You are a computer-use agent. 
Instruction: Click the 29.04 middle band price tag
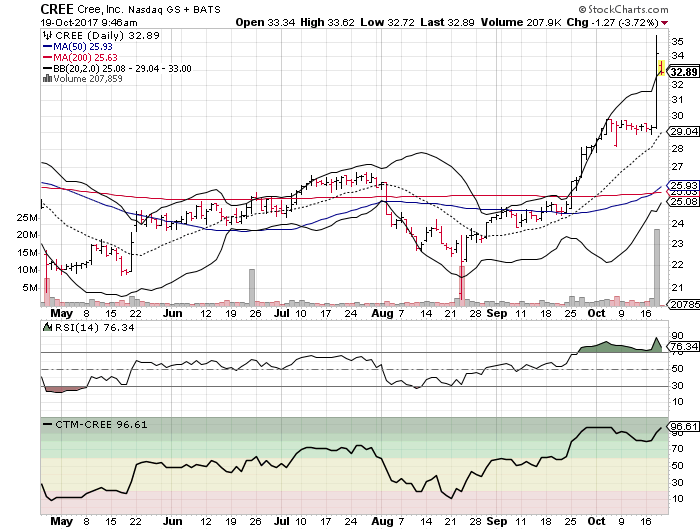(x=683, y=131)
